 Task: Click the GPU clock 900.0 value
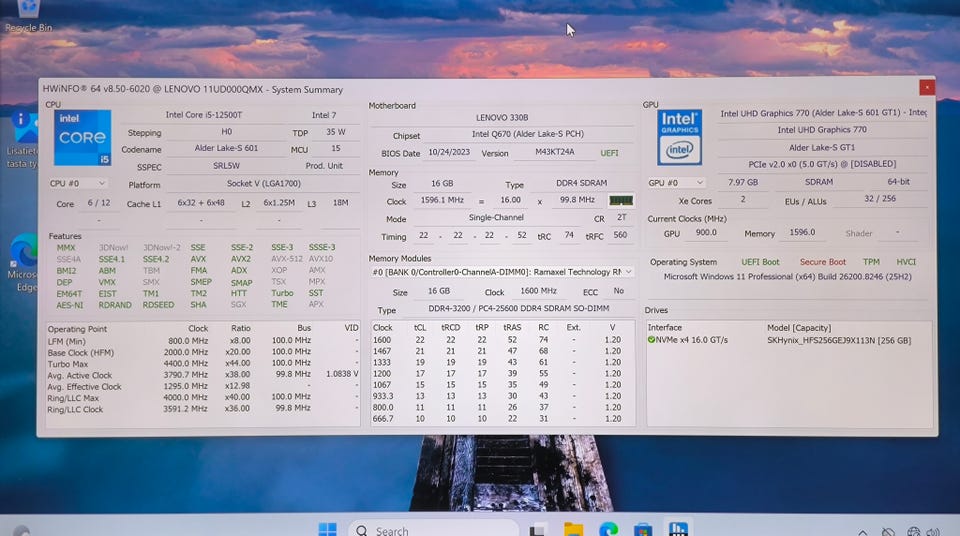706,233
